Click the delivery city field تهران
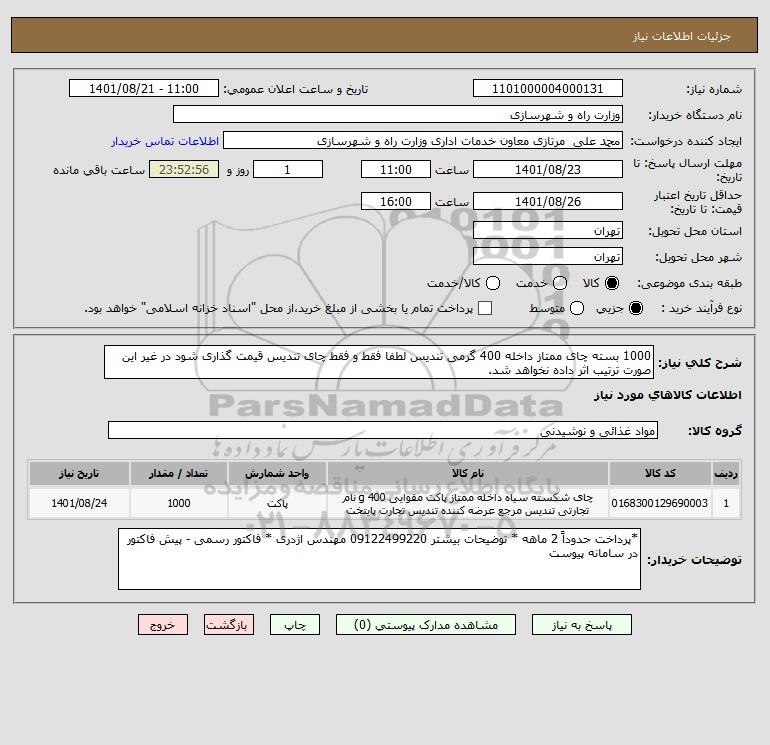 coord(548,256)
